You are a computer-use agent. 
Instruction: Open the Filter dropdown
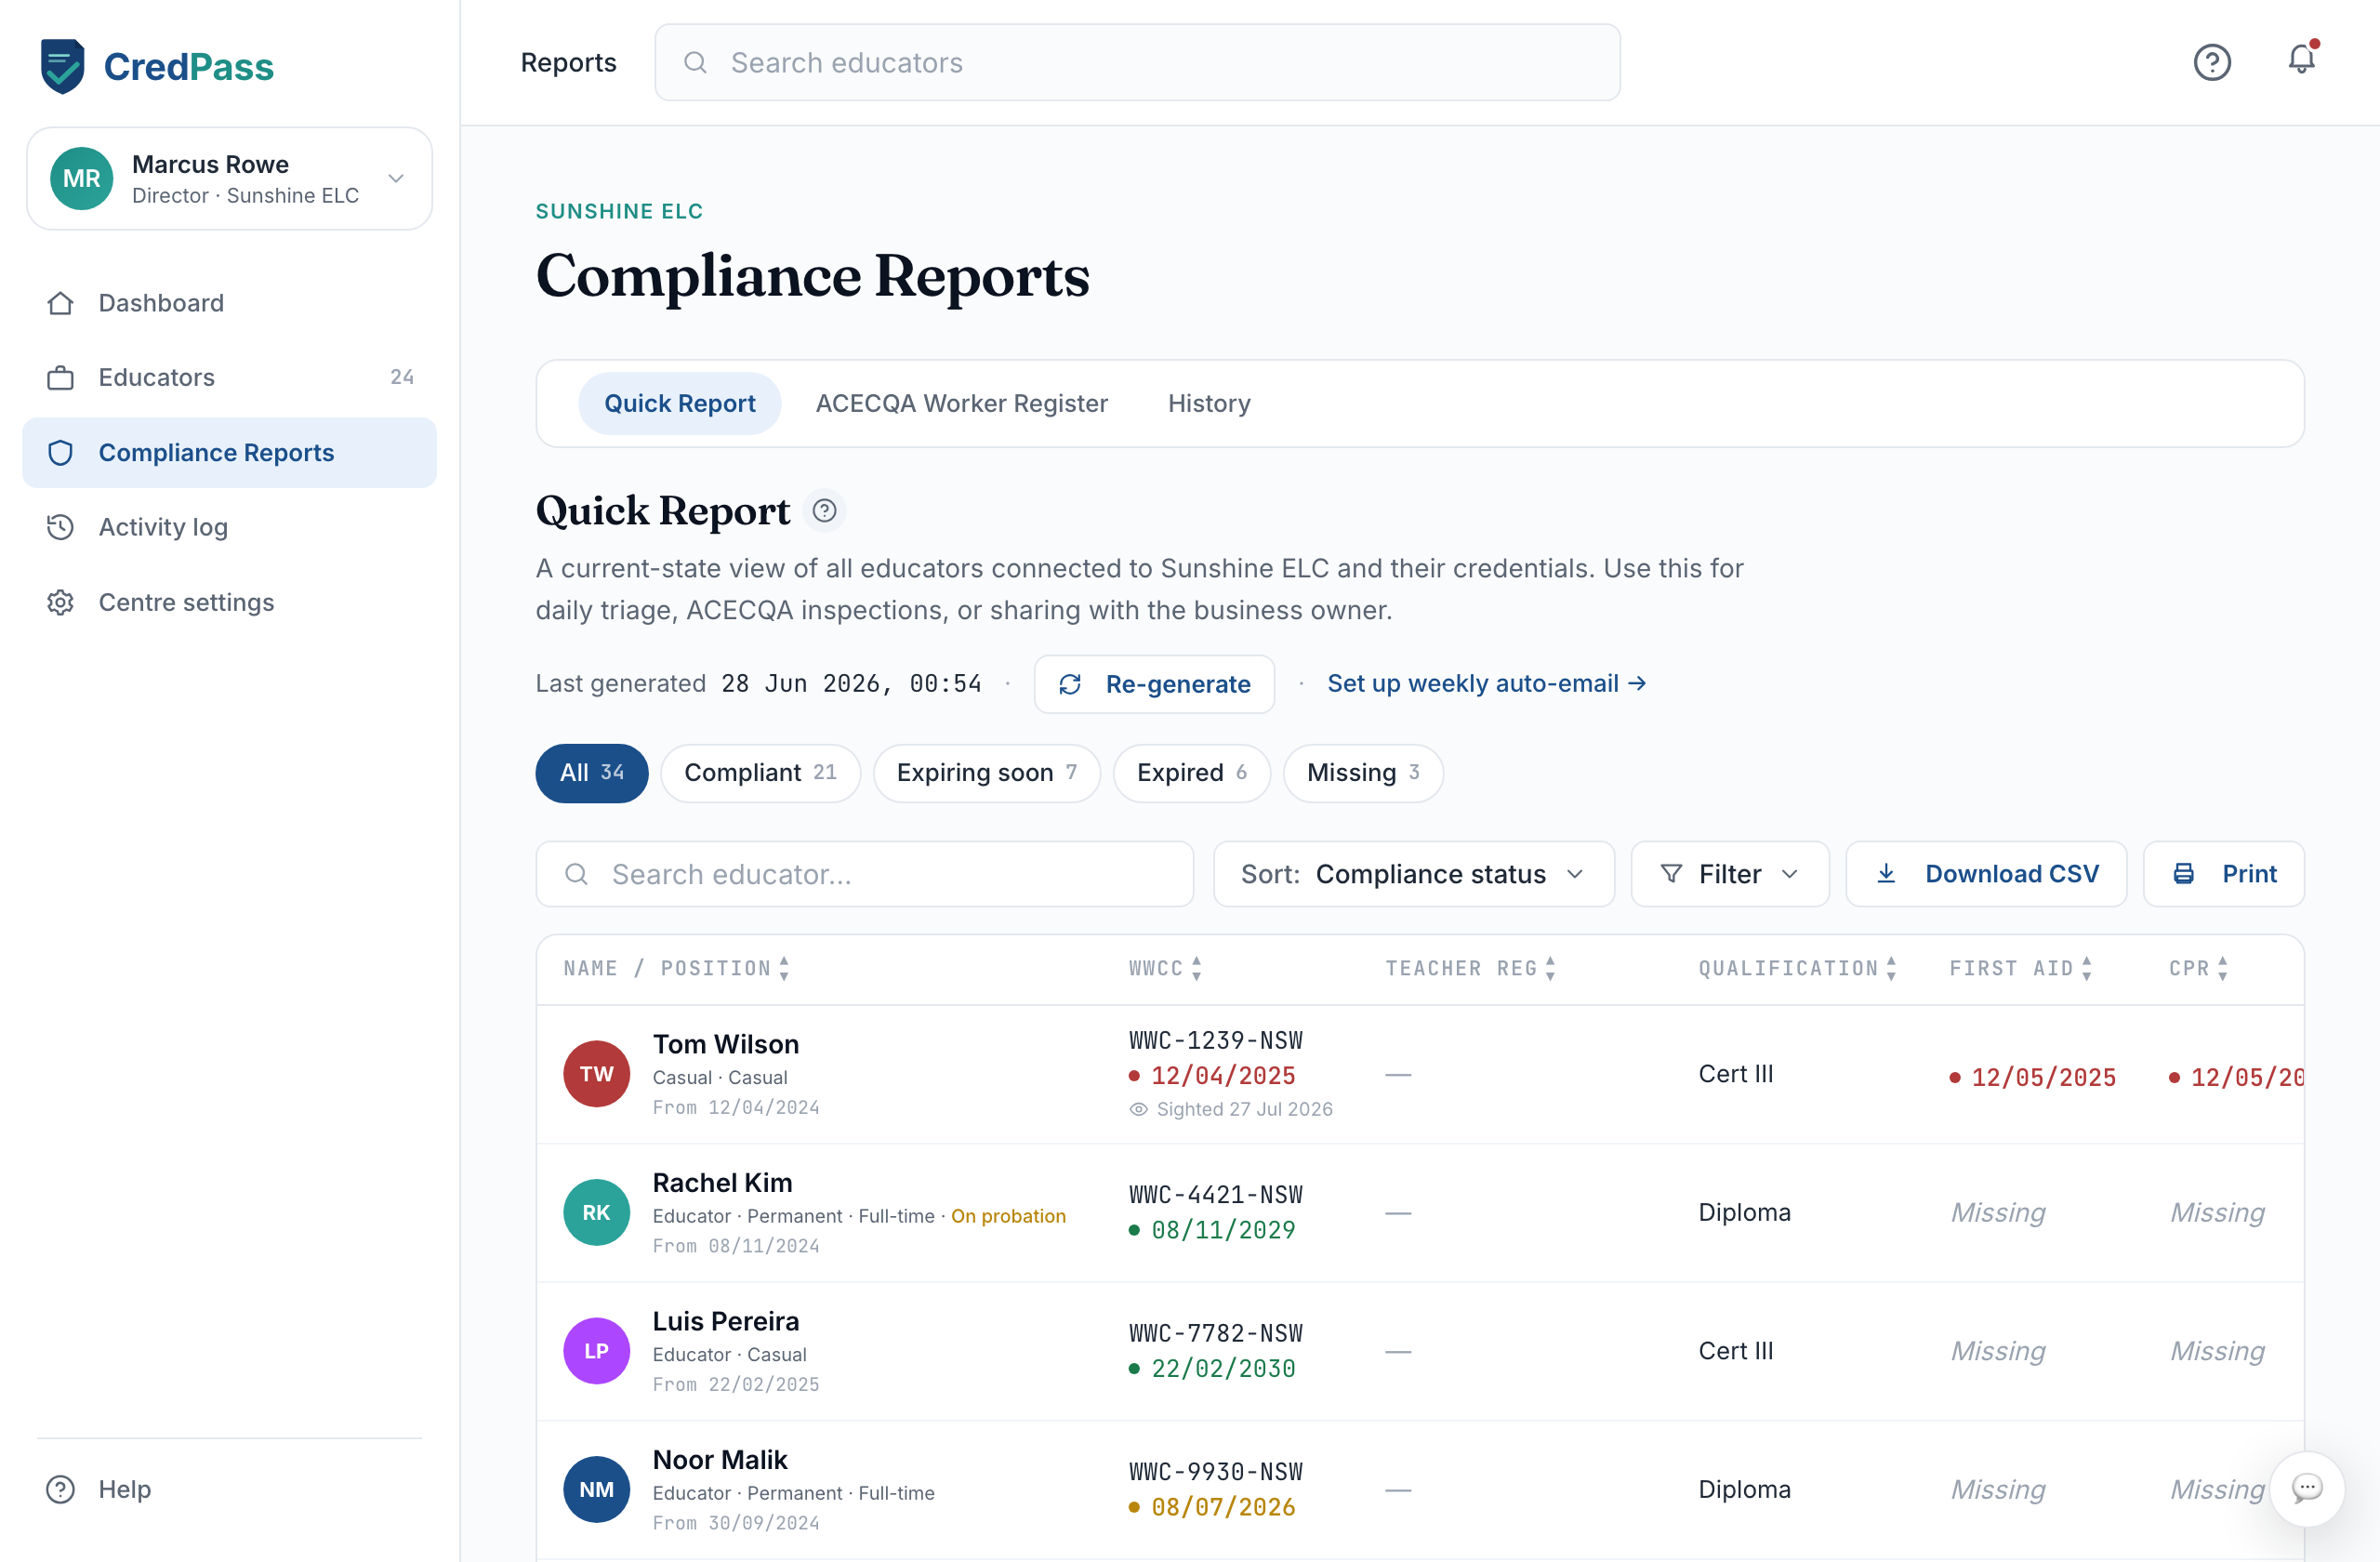tap(1730, 874)
